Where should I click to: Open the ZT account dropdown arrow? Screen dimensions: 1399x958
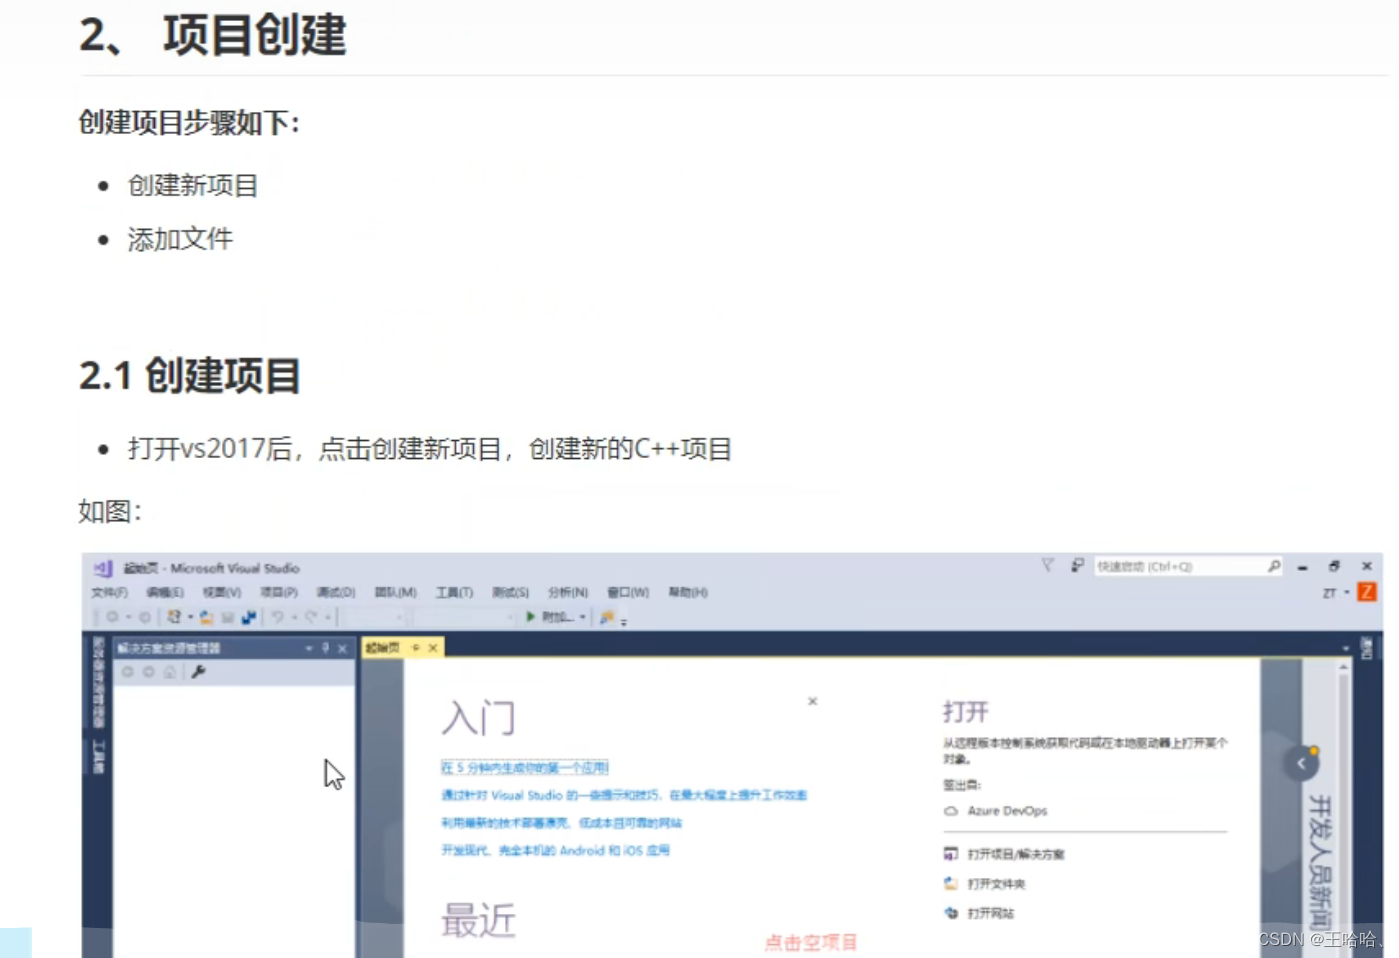[1347, 593]
